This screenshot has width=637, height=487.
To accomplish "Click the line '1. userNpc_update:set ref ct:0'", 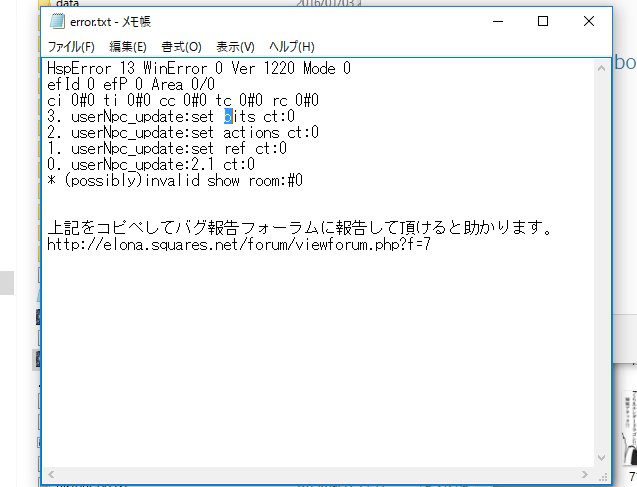I will (167, 148).
